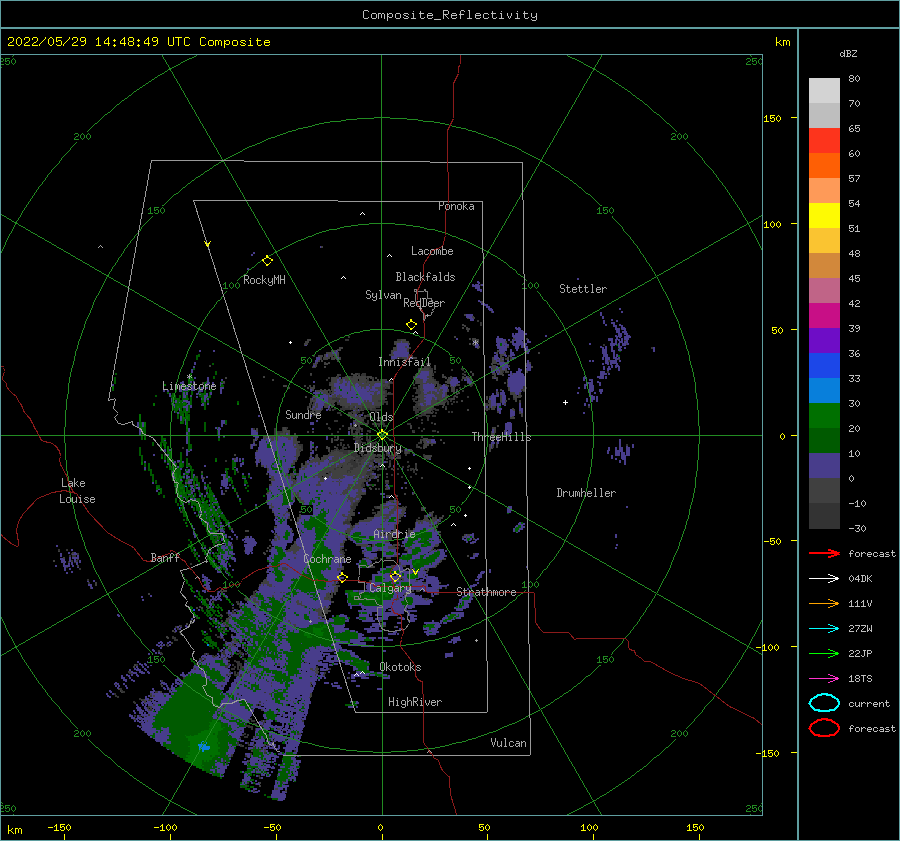
Task: Click the yellow diamond marker near Cochrane
Action: tap(343, 577)
